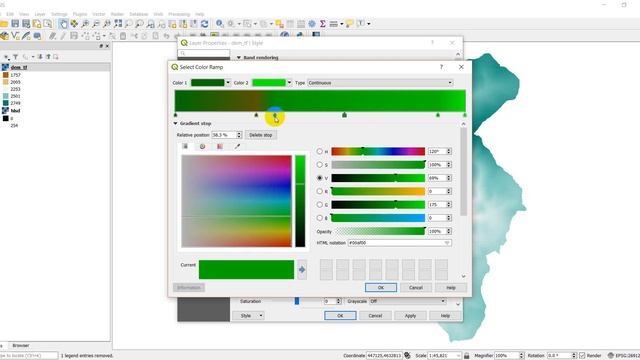Click the Zoom Full extent icon
The width and height of the screenshot is (640, 360).
pos(118,24)
